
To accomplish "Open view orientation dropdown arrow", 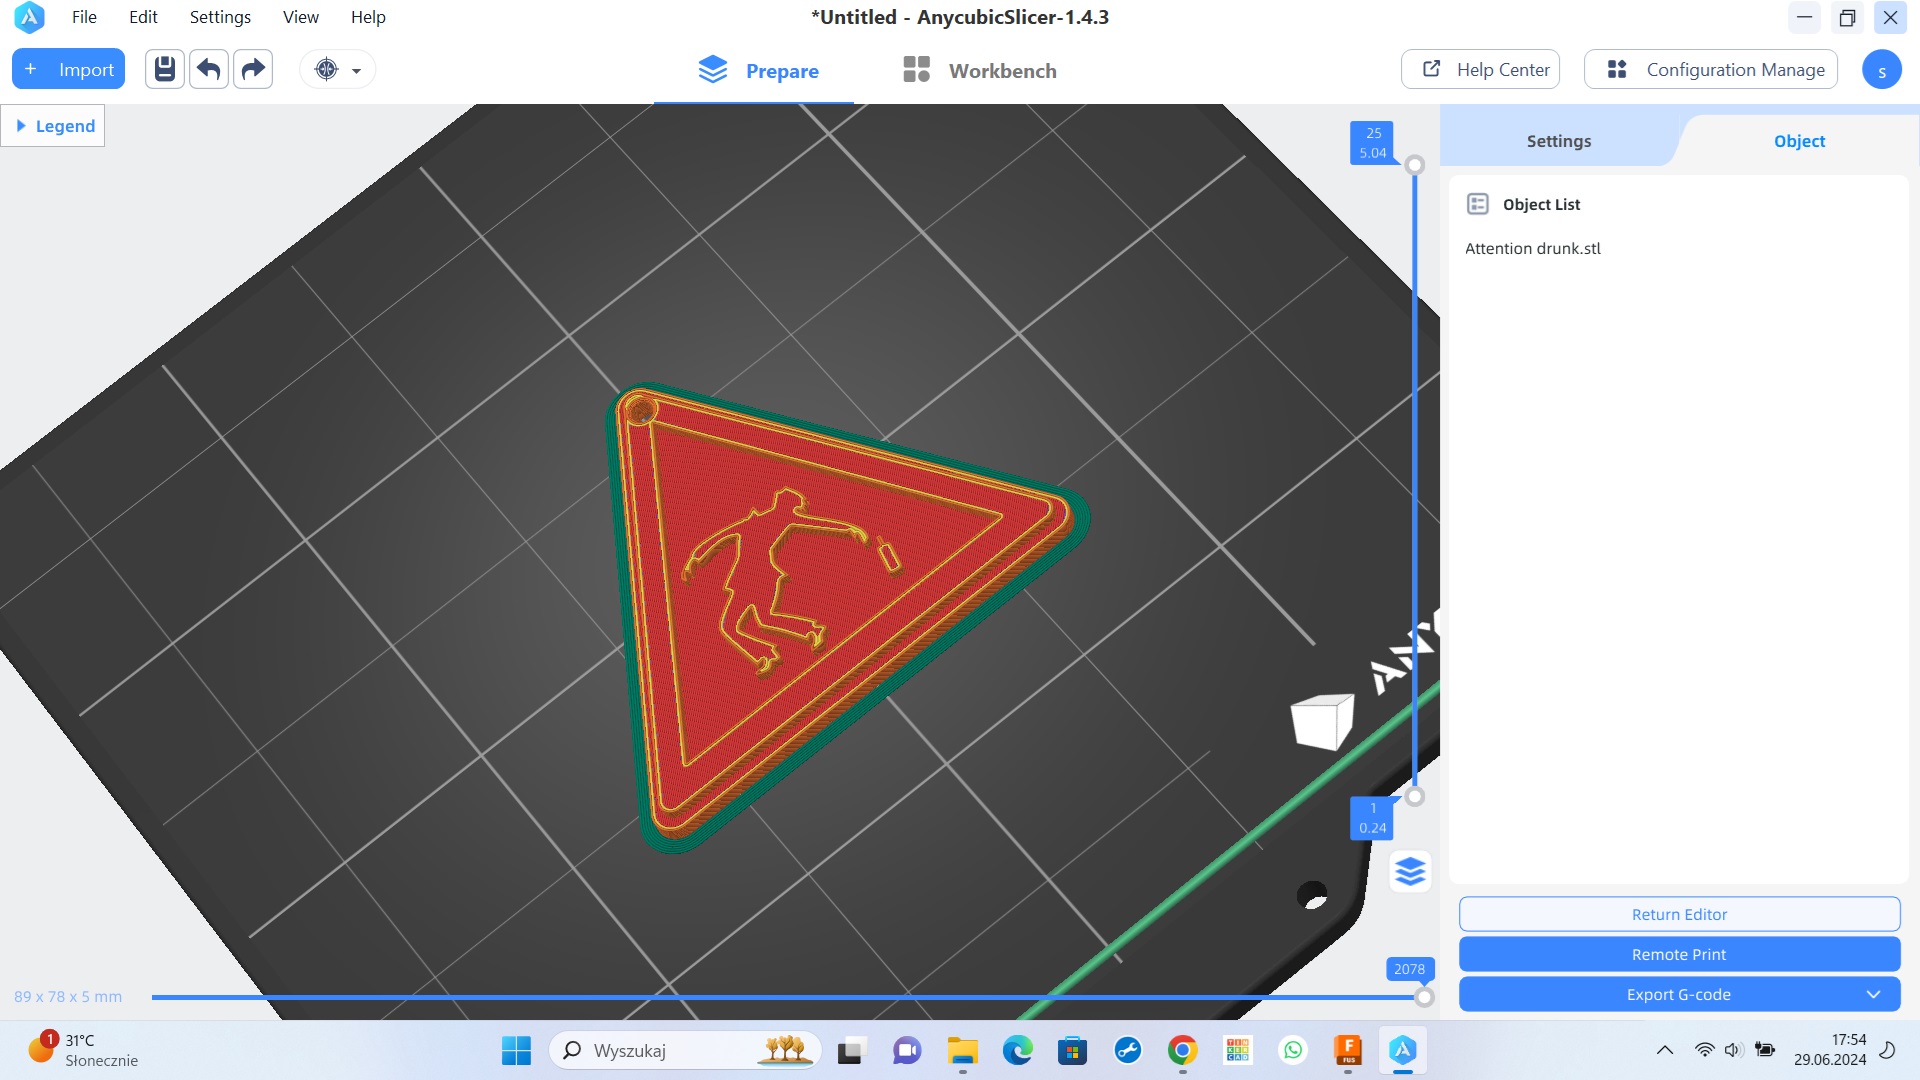I will (356, 70).
